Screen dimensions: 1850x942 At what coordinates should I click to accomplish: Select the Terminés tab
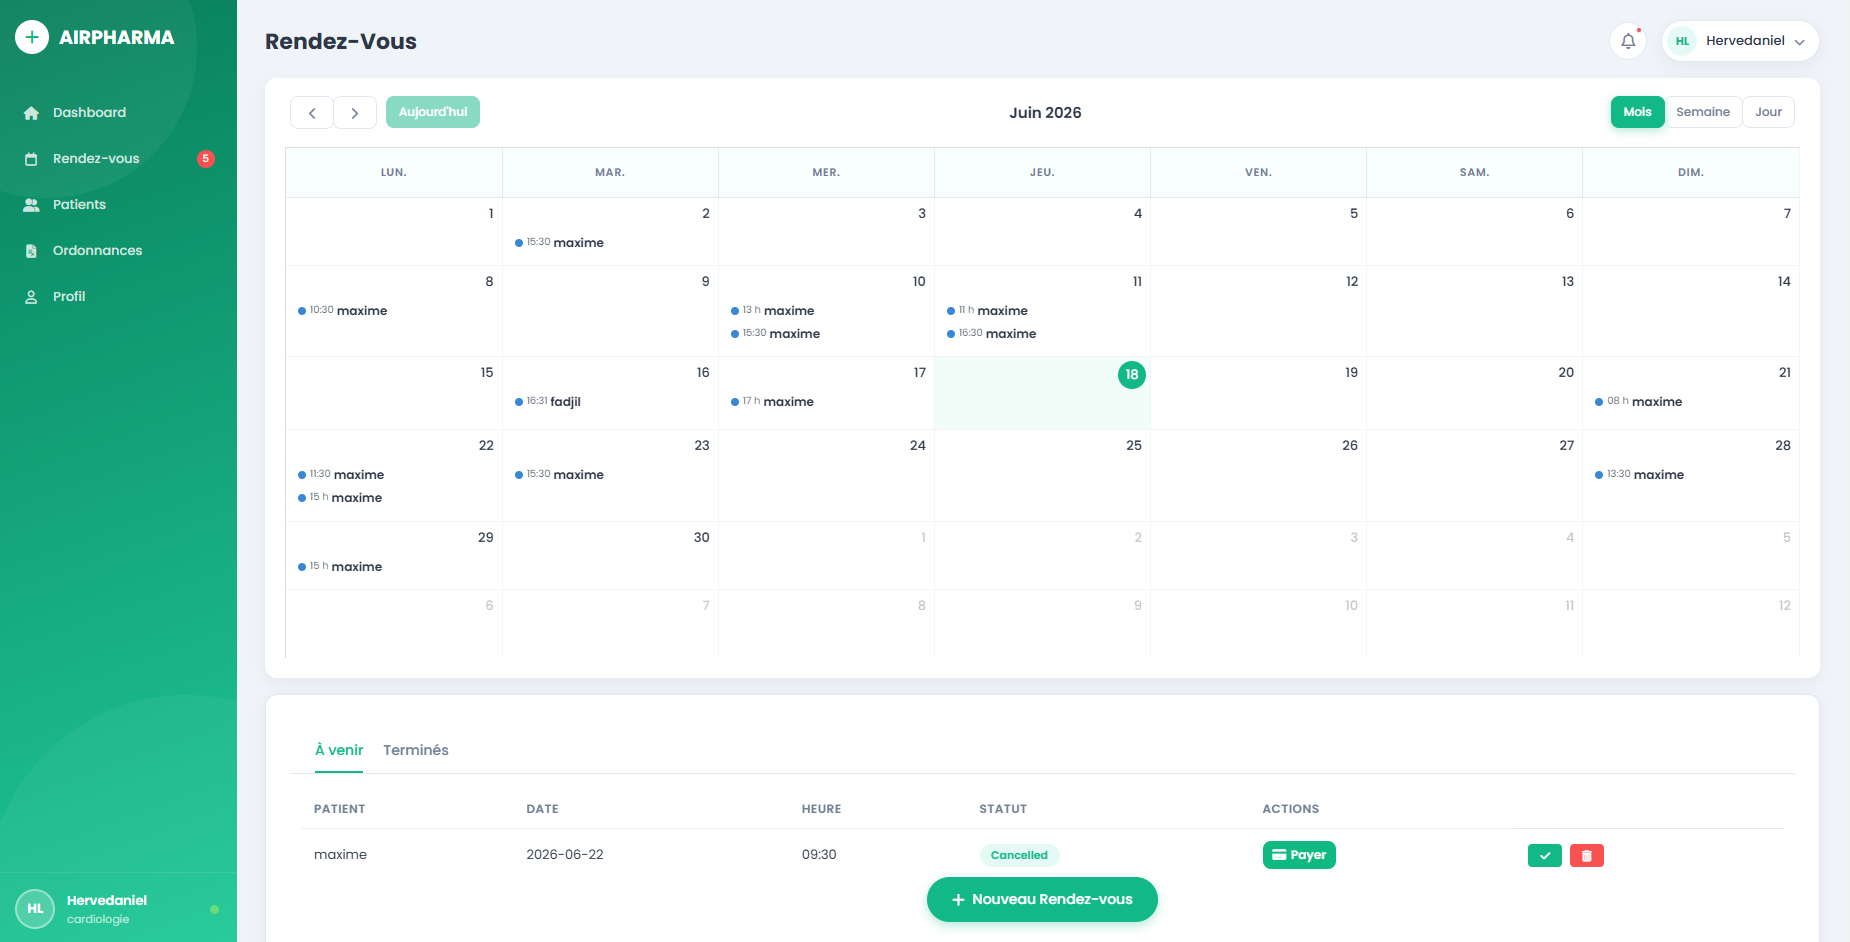416,751
